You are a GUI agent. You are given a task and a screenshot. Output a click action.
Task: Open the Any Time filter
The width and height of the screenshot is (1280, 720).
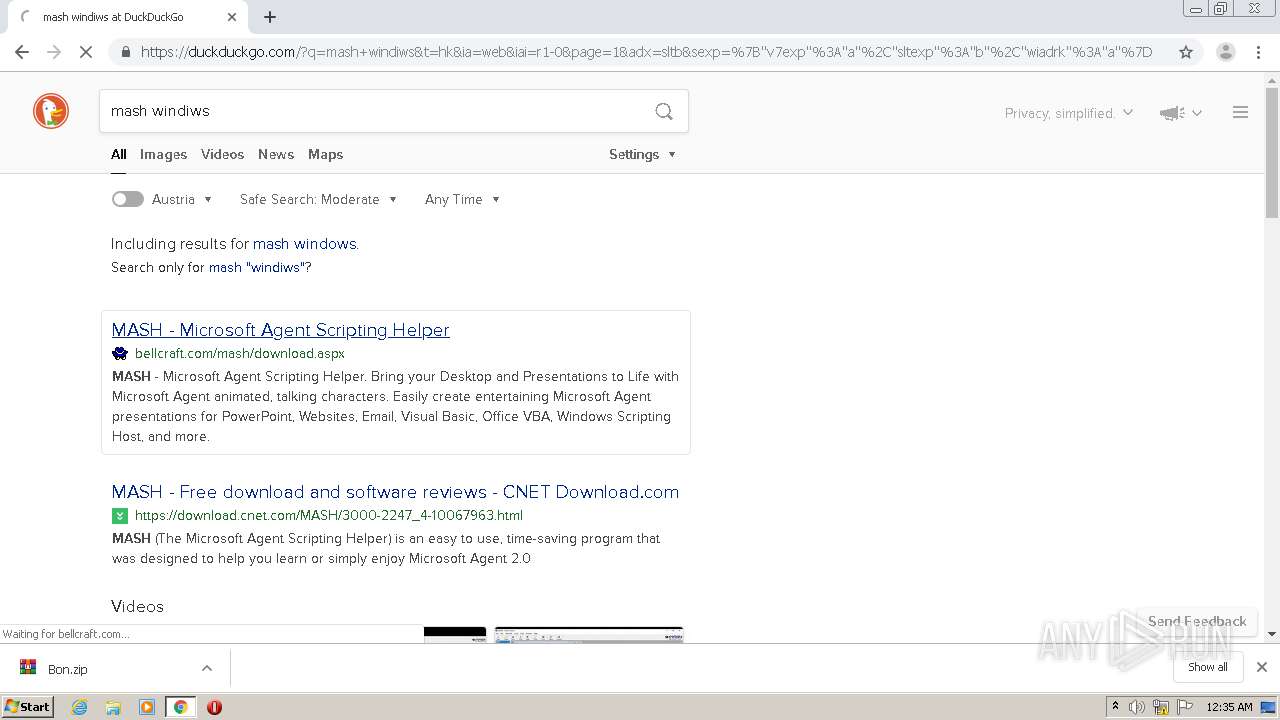pos(462,199)
